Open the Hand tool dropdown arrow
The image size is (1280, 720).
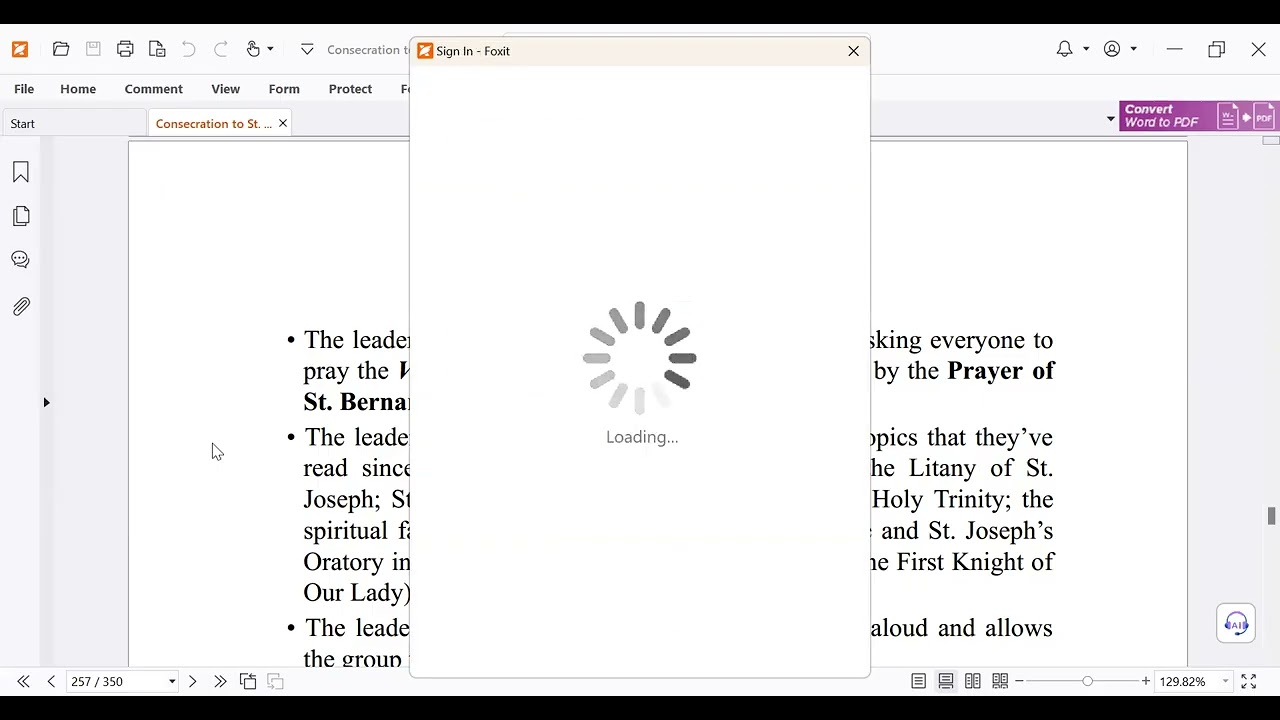point(270,49)
